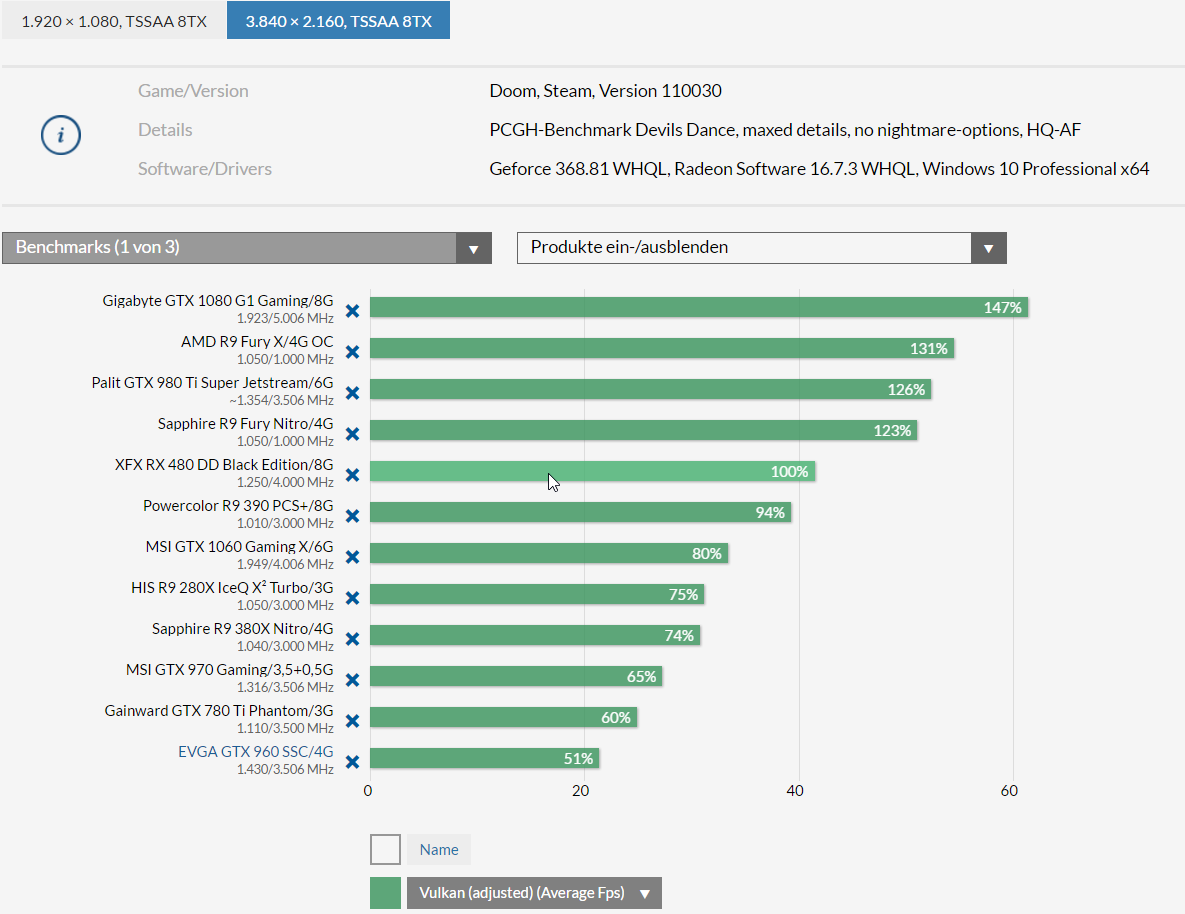Click the HIS R9 280X IceQ X² Turbo/3G label

(232, 587)
